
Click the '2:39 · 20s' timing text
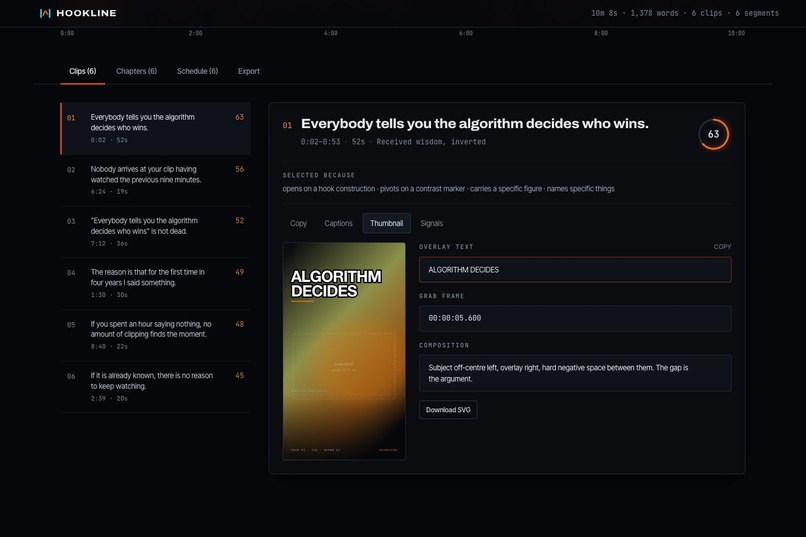(109, 399)
